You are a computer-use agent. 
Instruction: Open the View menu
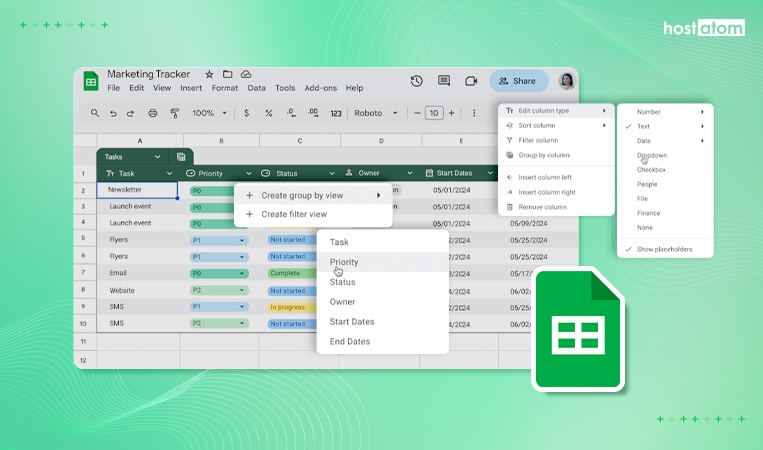coord(162,88)
